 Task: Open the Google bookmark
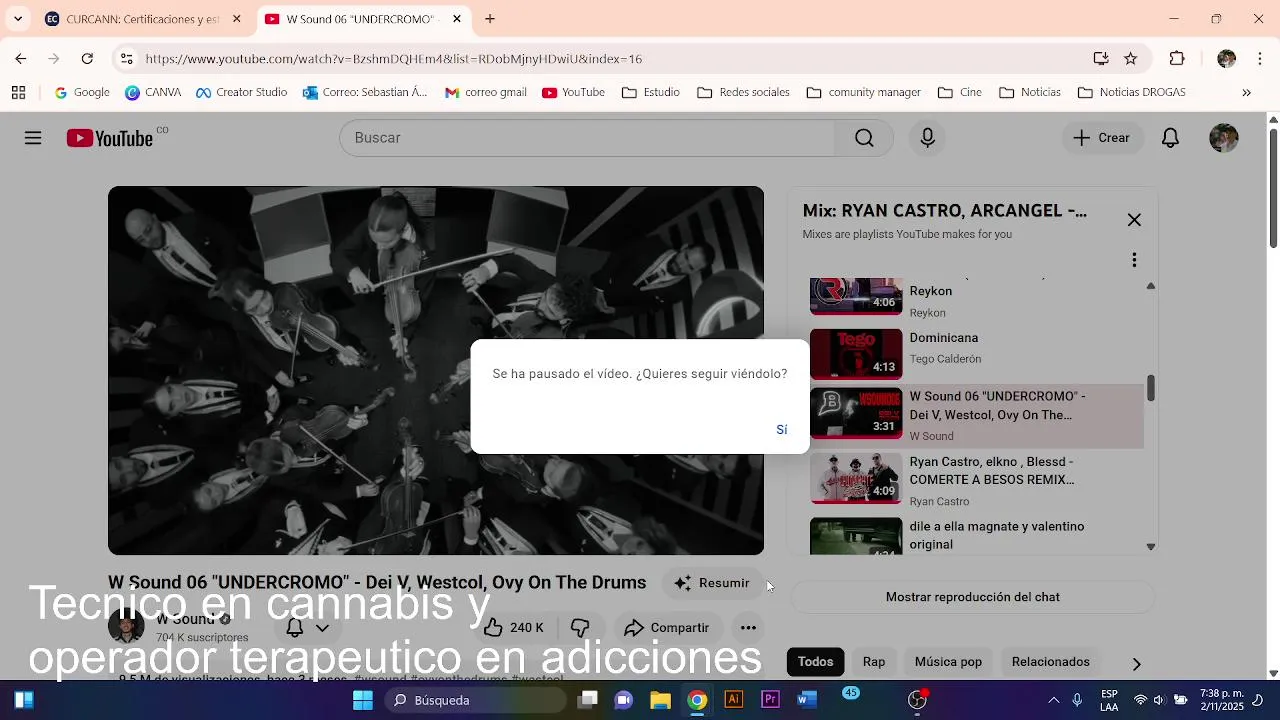coord(82,93)
